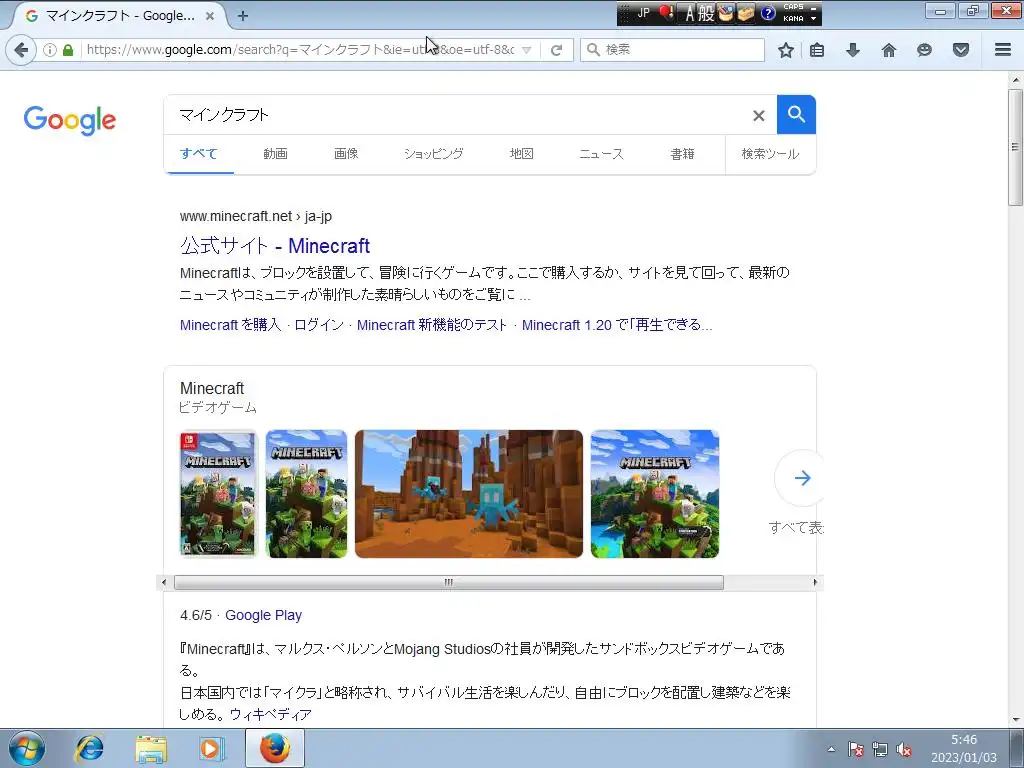Click the すべて表示 link
1024x768 pixels.
pos(796,528)
